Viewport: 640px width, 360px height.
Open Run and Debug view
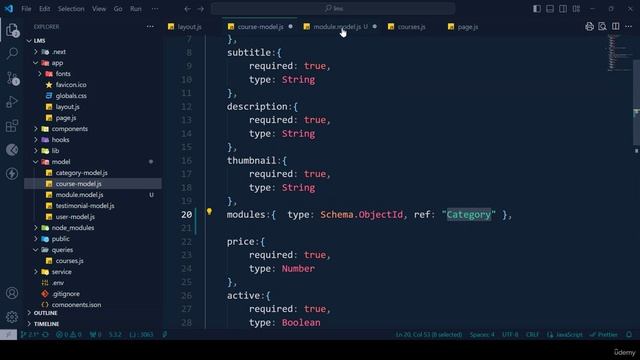pos(12,102)
